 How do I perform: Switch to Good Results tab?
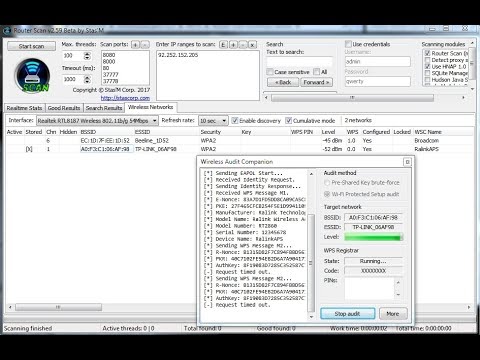64,108
